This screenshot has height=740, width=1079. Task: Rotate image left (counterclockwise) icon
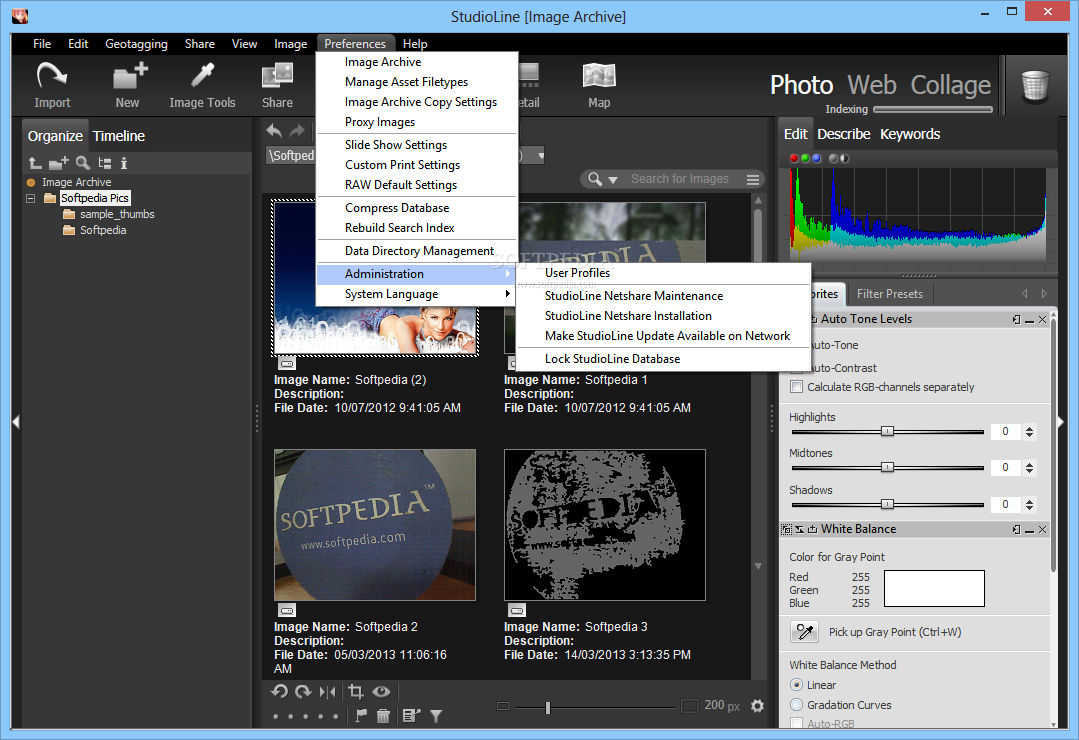[279, 692]
